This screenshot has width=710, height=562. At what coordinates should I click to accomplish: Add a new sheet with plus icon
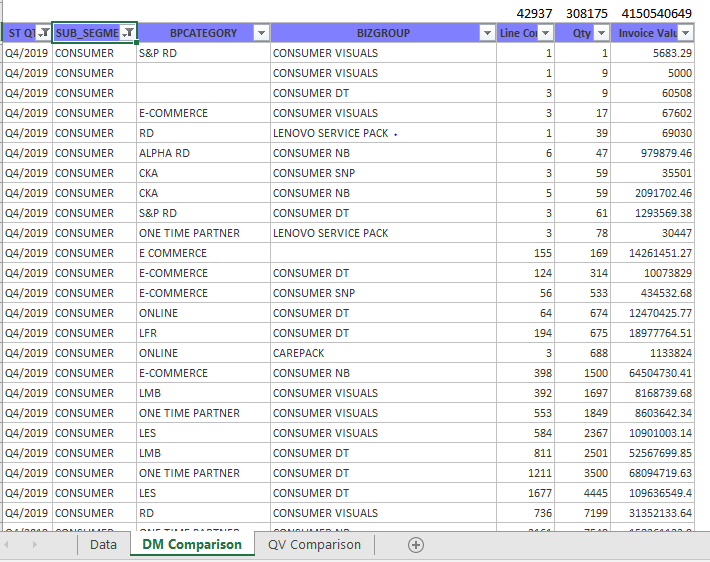click(416, 545)
